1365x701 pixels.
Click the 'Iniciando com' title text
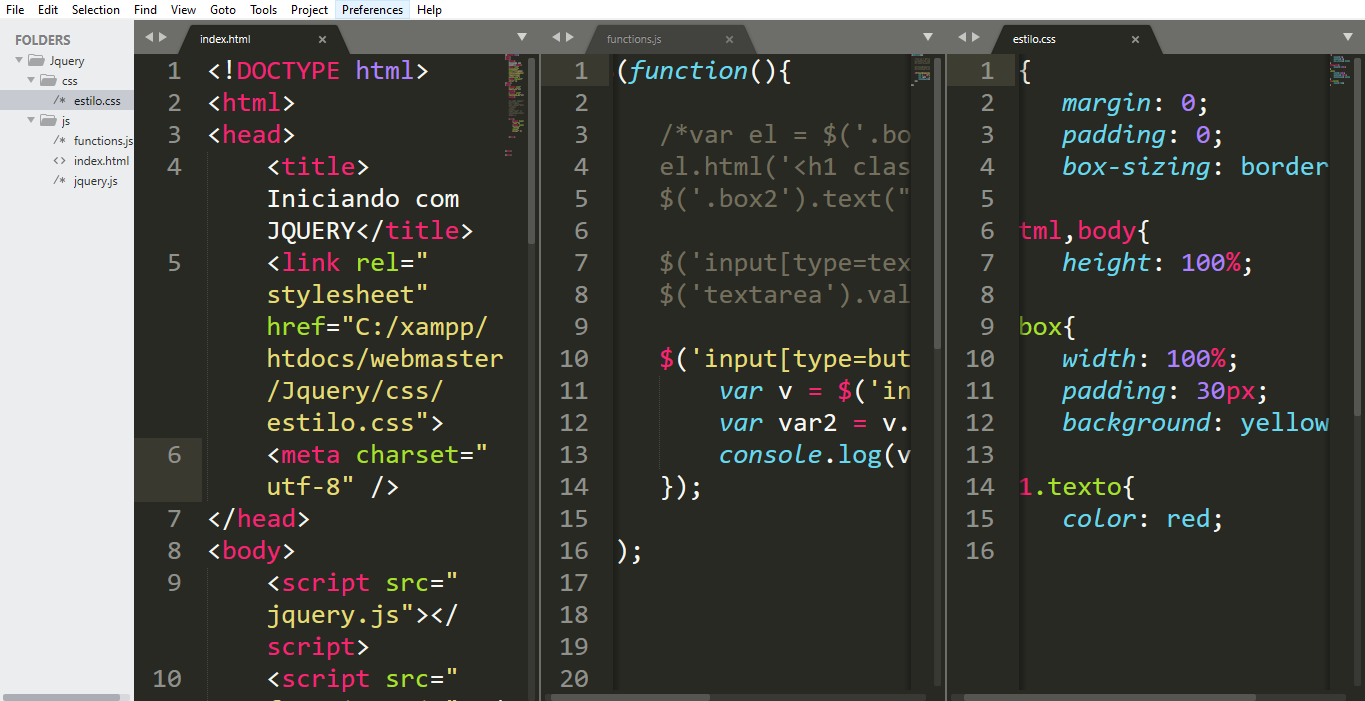[363, 198]
